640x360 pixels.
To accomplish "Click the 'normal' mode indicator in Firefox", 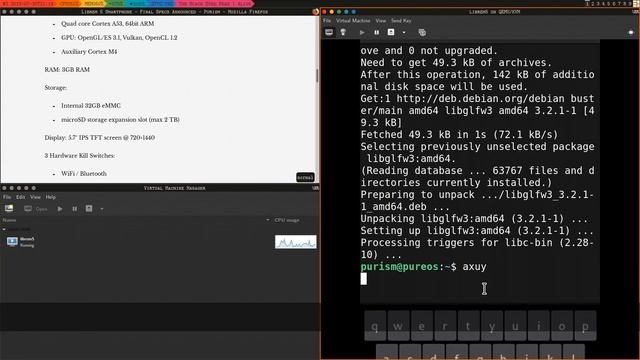I will click(305, 178).
